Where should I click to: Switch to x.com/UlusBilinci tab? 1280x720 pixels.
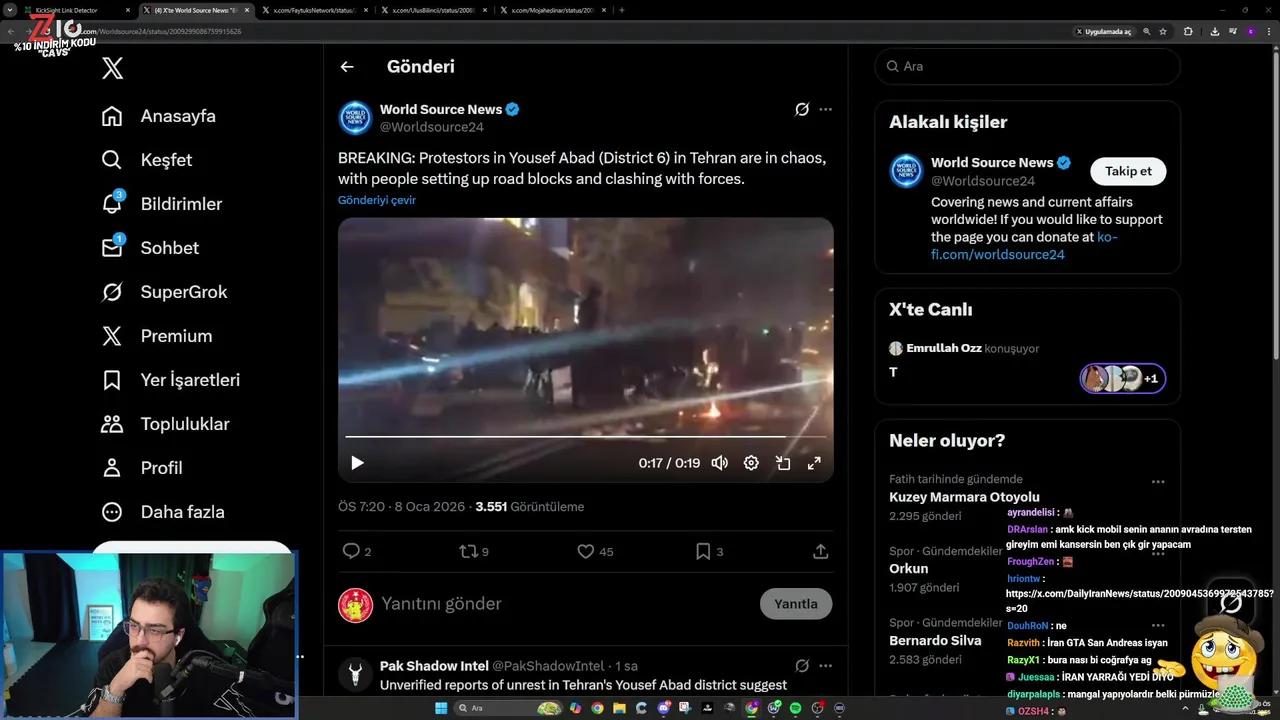[x=435, y=10]
